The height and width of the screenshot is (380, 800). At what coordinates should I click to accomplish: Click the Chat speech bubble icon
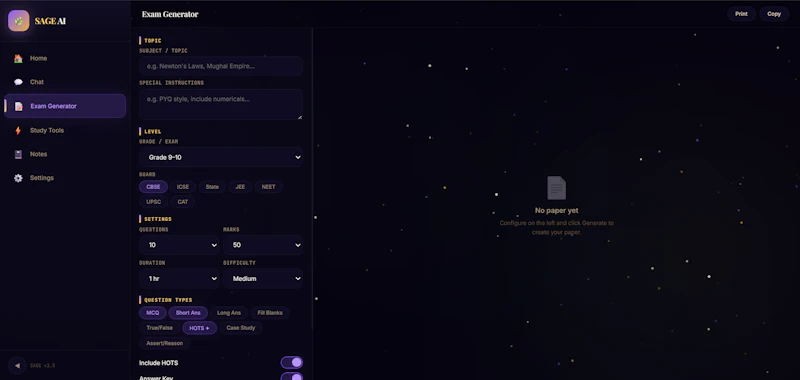(18, 82)
